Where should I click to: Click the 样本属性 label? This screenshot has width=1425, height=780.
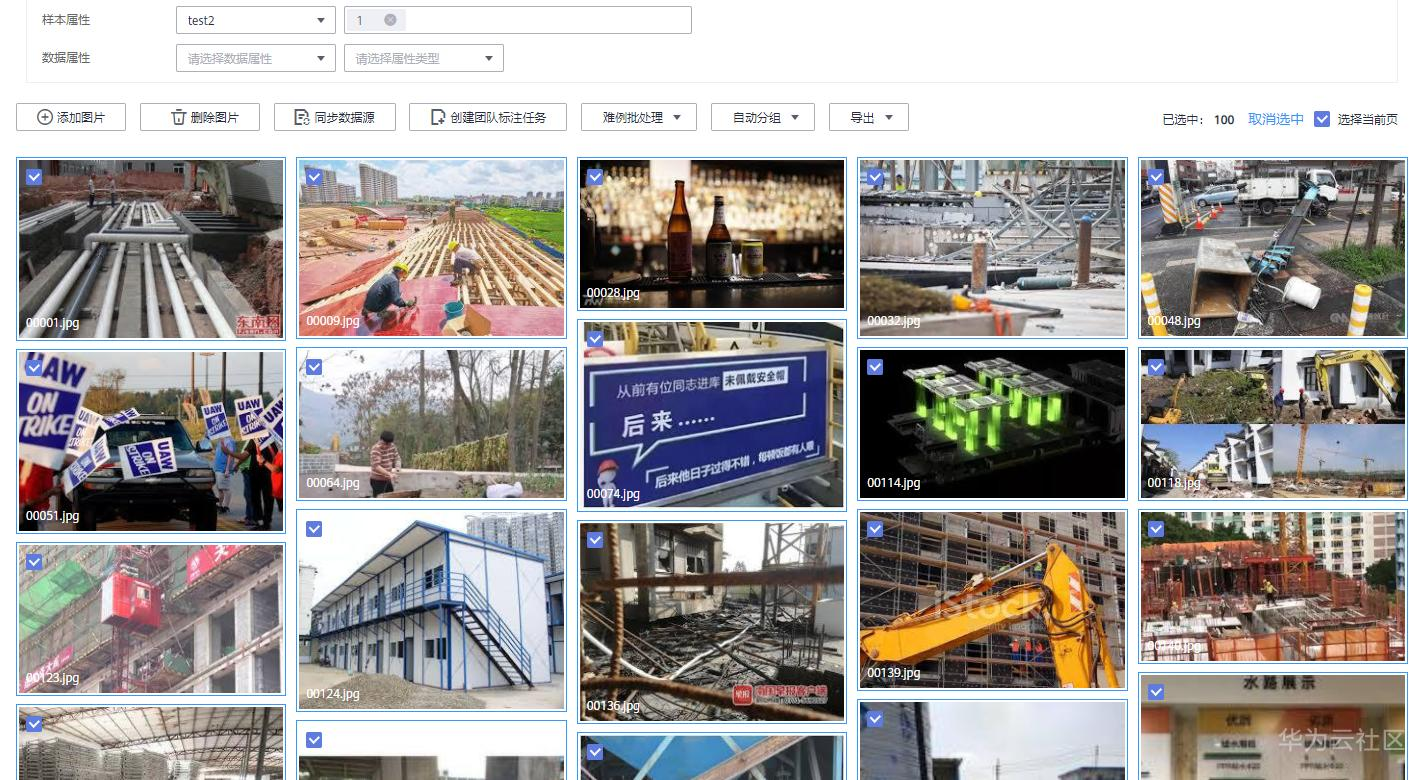point(66,20)
